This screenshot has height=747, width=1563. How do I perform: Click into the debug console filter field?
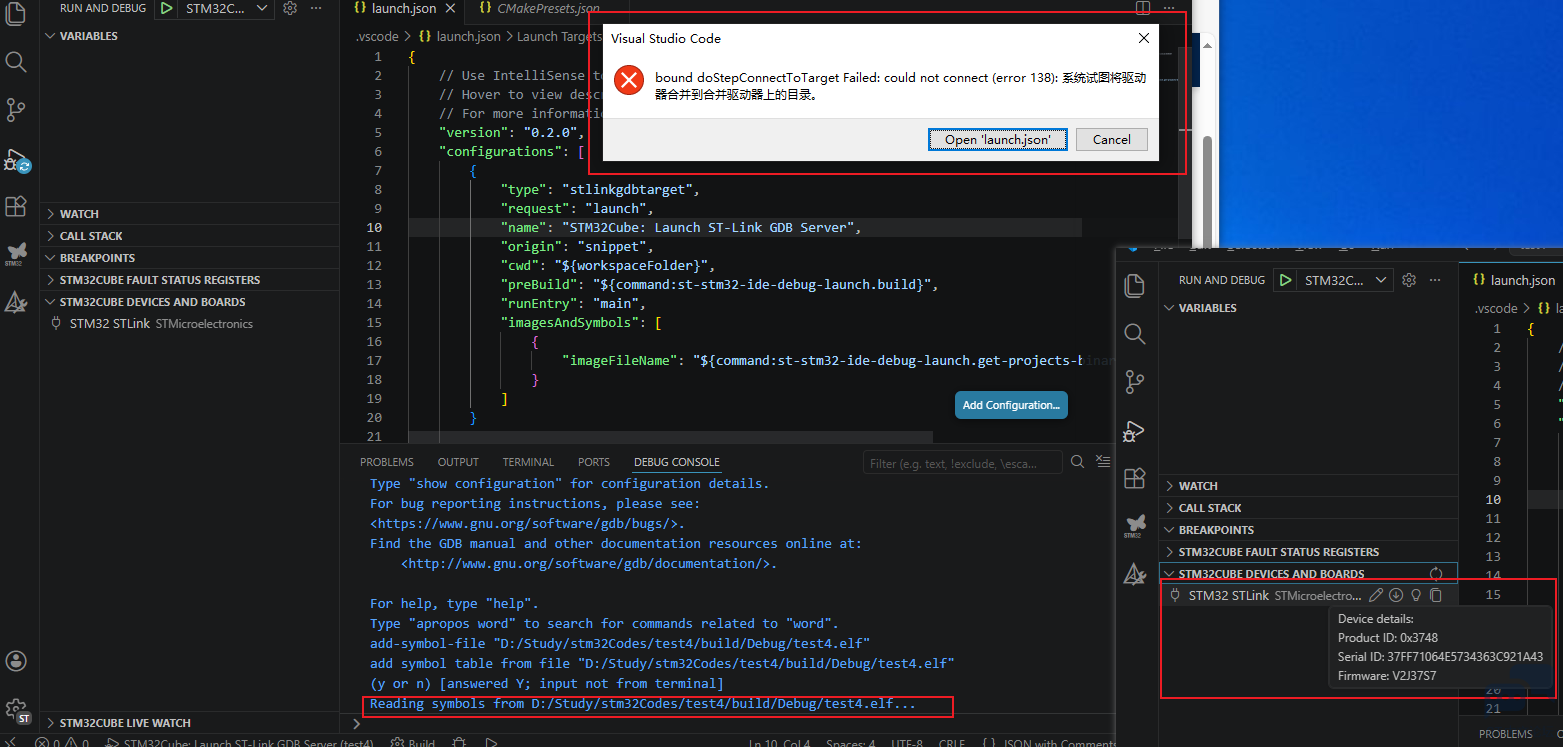pos(960,463)
